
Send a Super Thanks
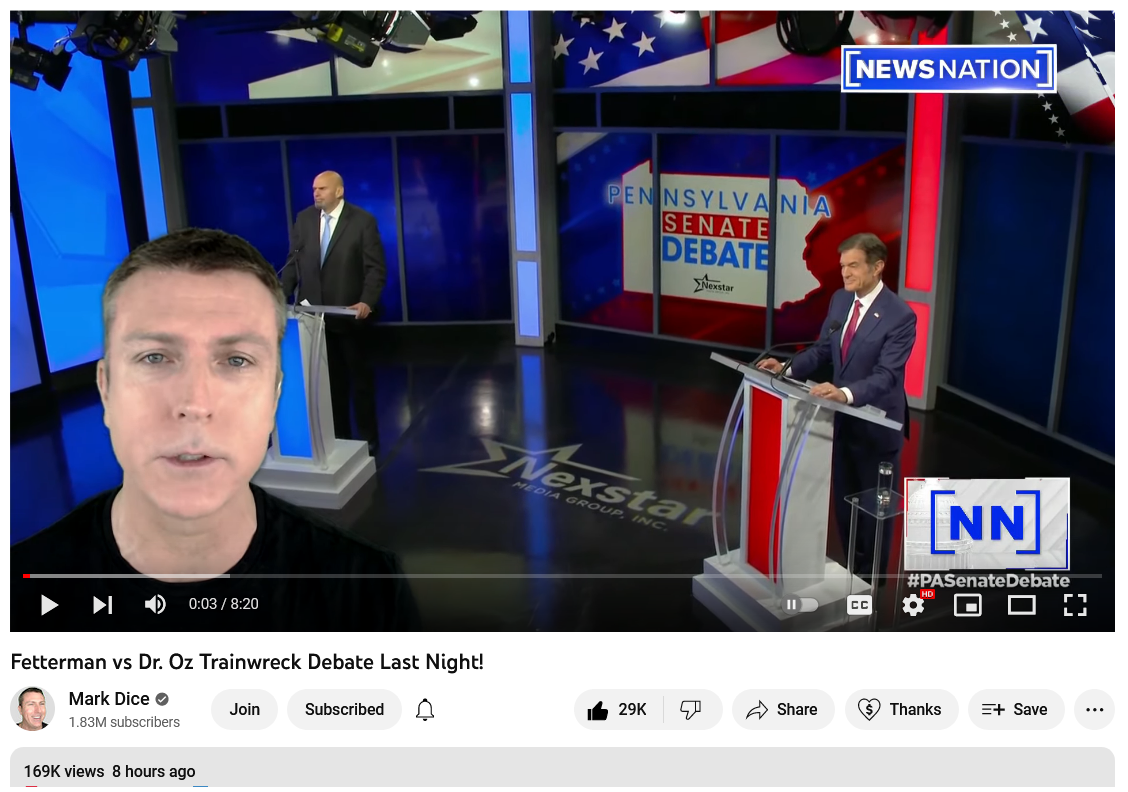click(901, 709)
